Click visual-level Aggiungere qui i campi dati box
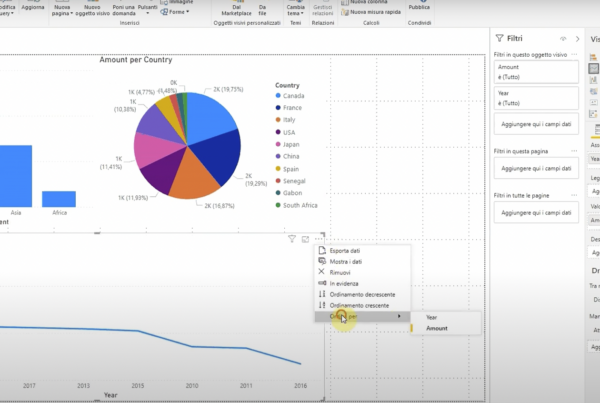This screenshot has width=600, height=403. point(536,124)
